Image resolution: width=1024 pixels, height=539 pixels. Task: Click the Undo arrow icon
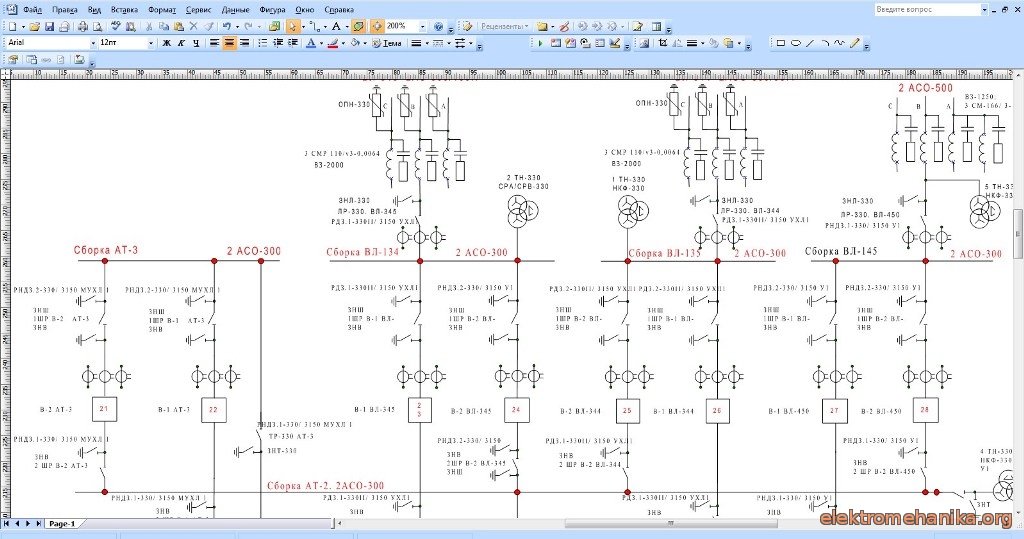227,26
